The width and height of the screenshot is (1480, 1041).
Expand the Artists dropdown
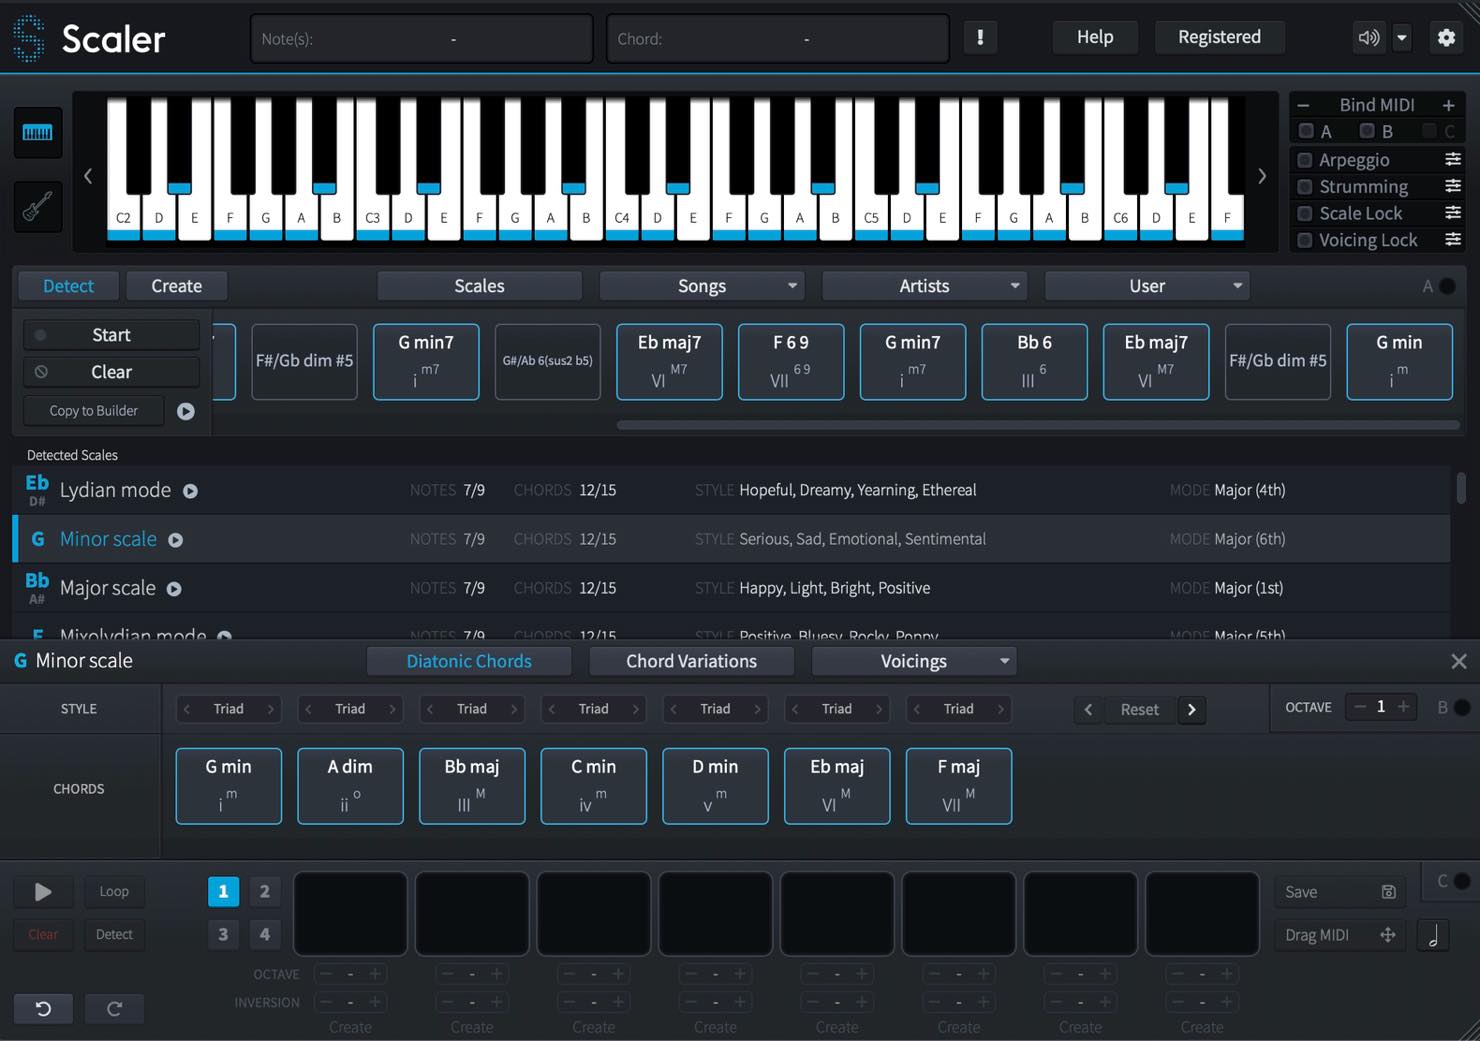pyautogui.click(x=924, y=286)
